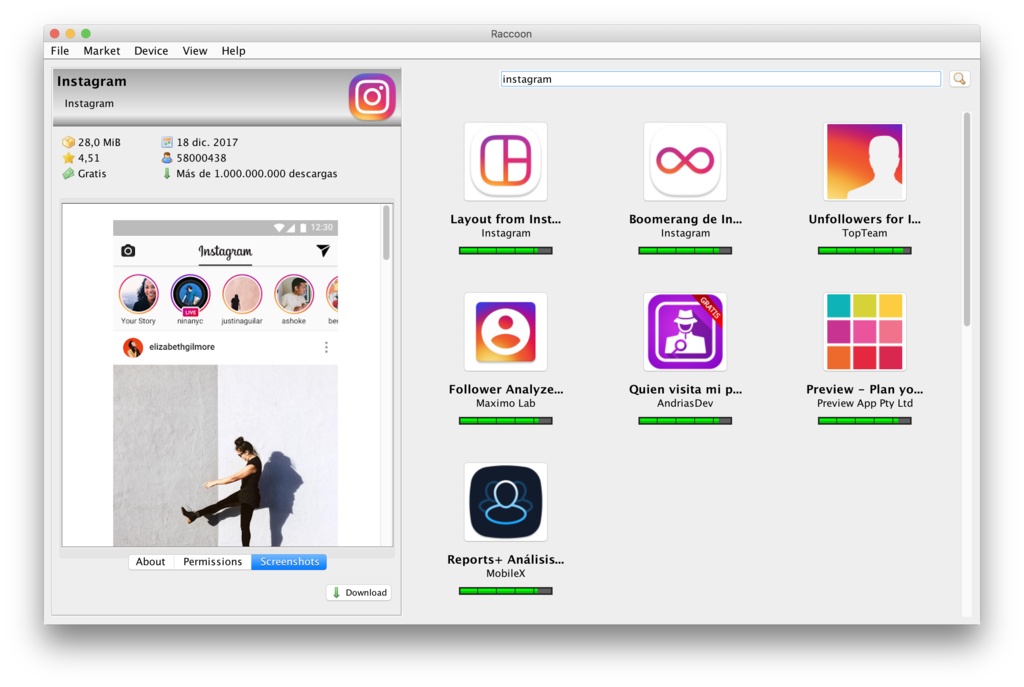Click the magnifier search button

(959, 79)
